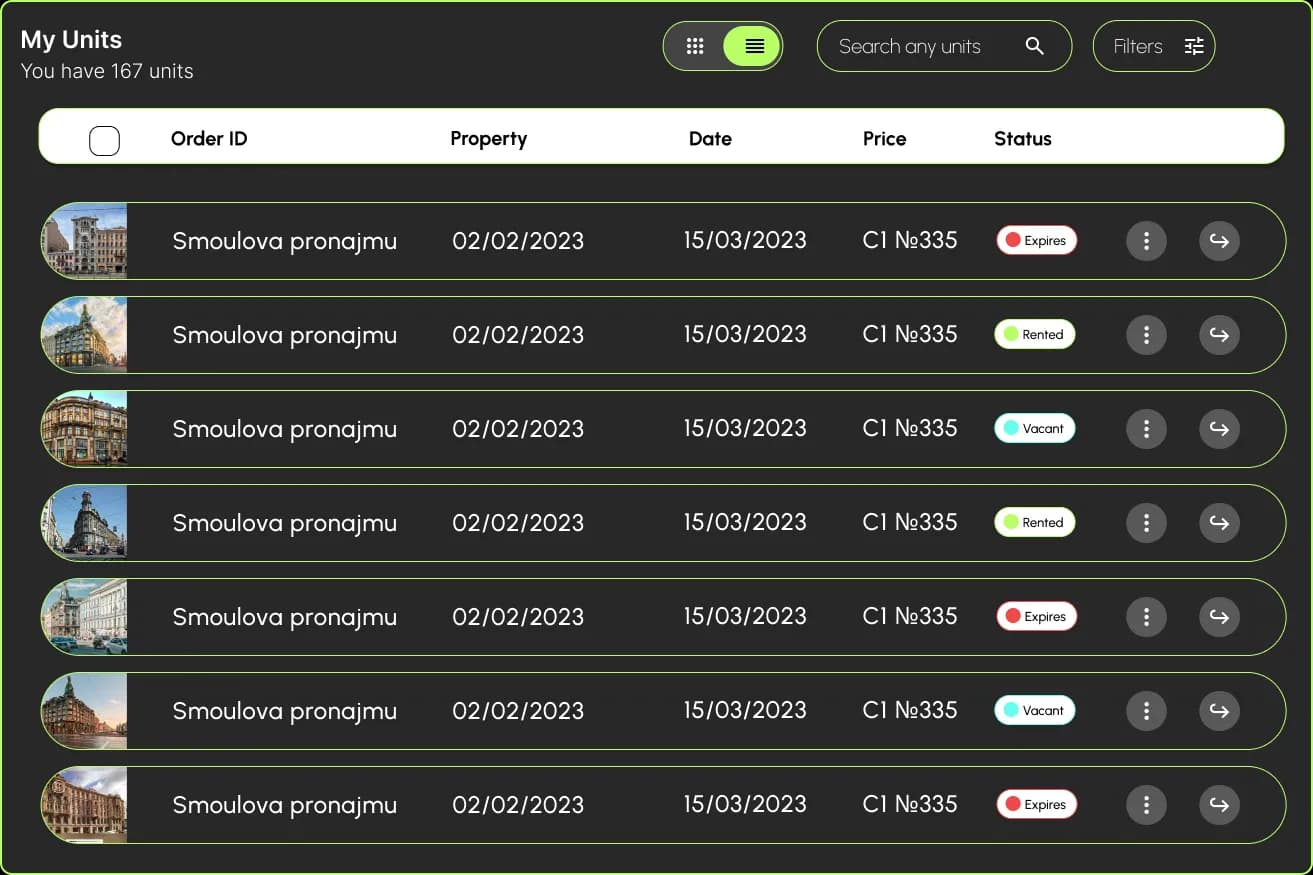Viewport: 1313px width, 875px height.
Task: Click share arrow on third row
Action: point(1219,429)
